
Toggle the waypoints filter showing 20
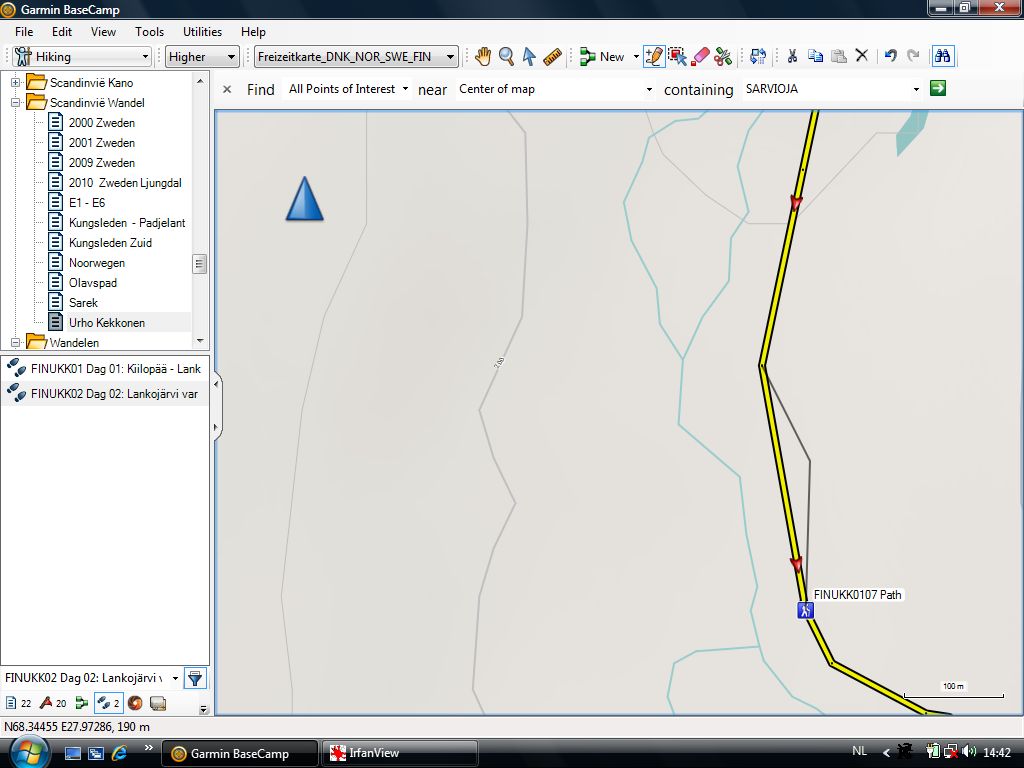tap(53, 703)
